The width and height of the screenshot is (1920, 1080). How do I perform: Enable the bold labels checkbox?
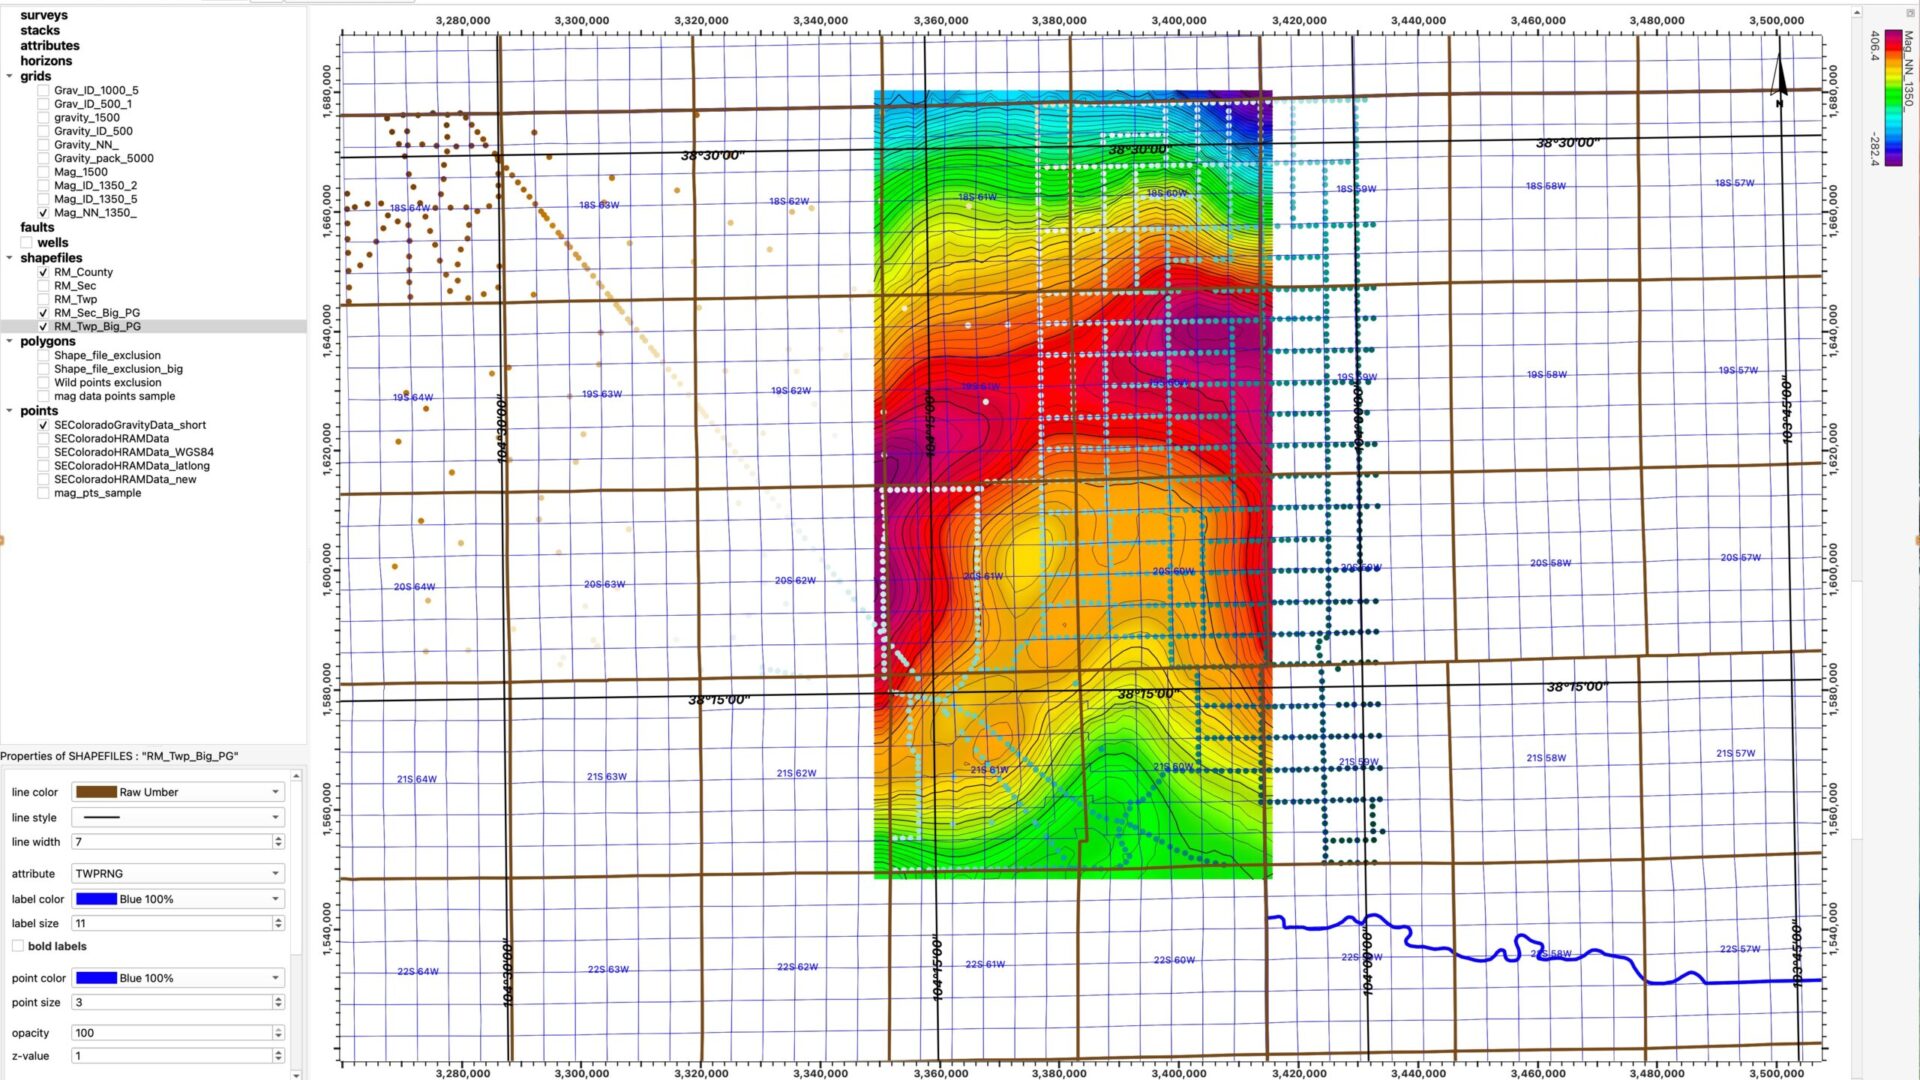[x=18, y=946]
